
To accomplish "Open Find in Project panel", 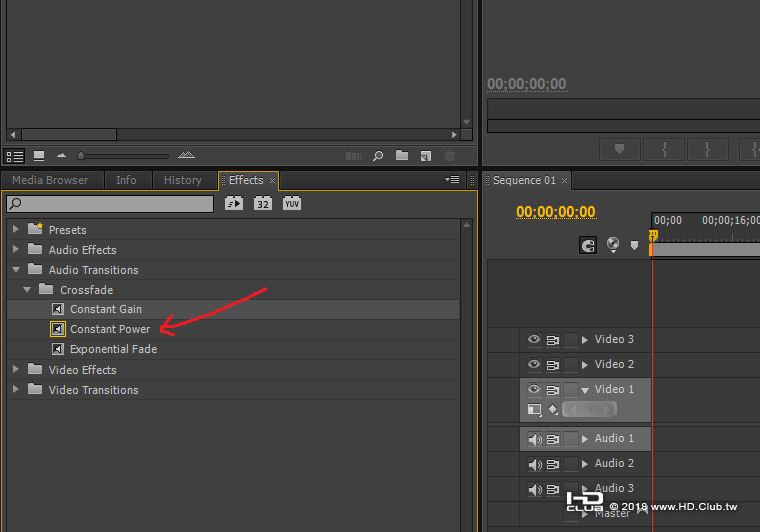I will click(378, 156).
